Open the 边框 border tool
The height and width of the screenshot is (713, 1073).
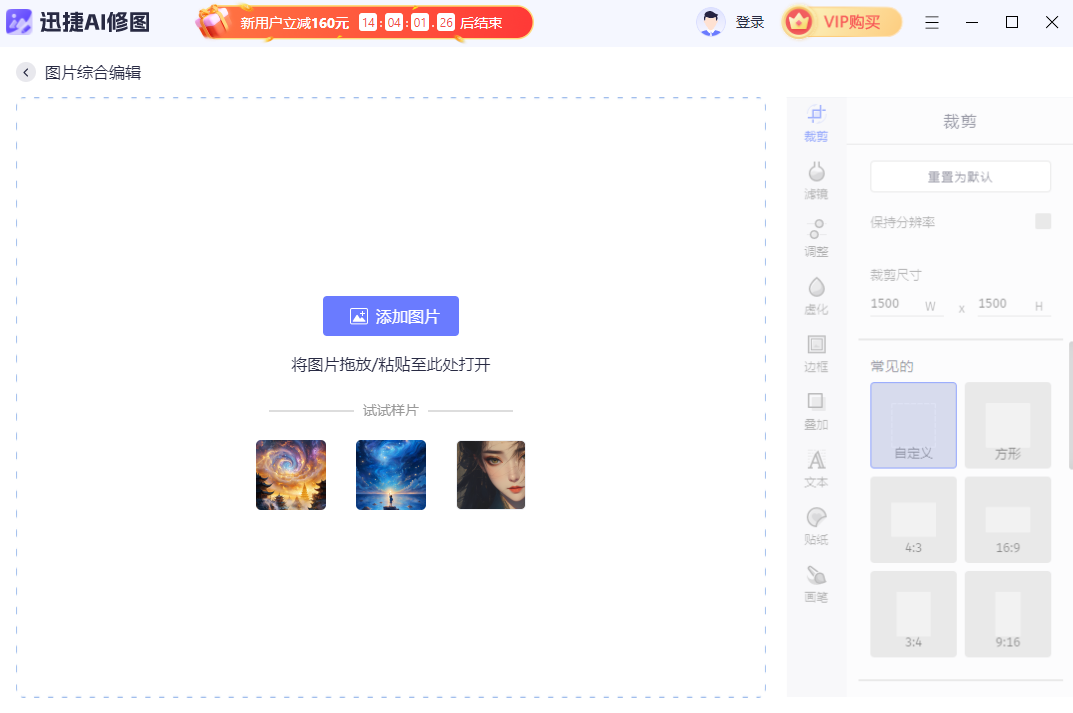[815, 354]
